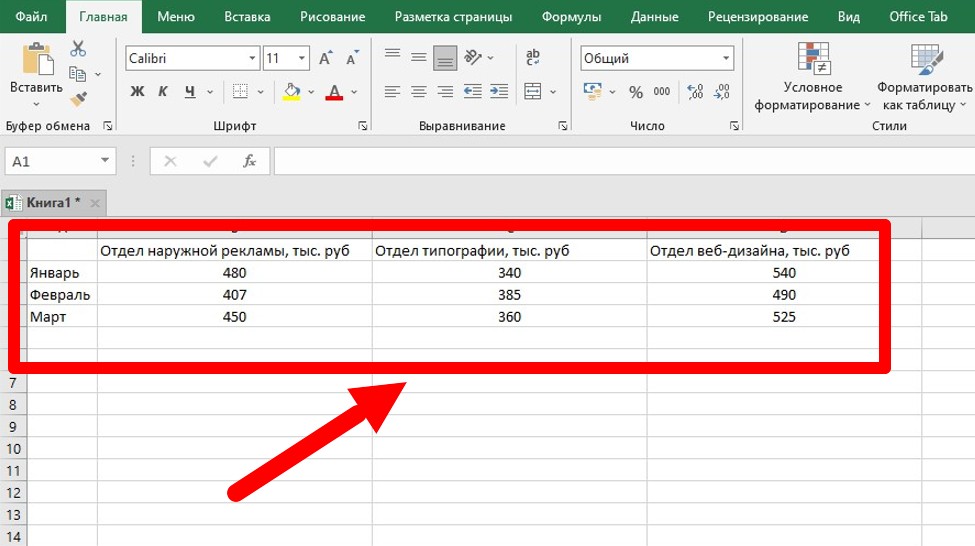This screenshot has height=546, width=975.
Task: Open the Office Tab ribbon tab
Action: [x=918, y=17]
